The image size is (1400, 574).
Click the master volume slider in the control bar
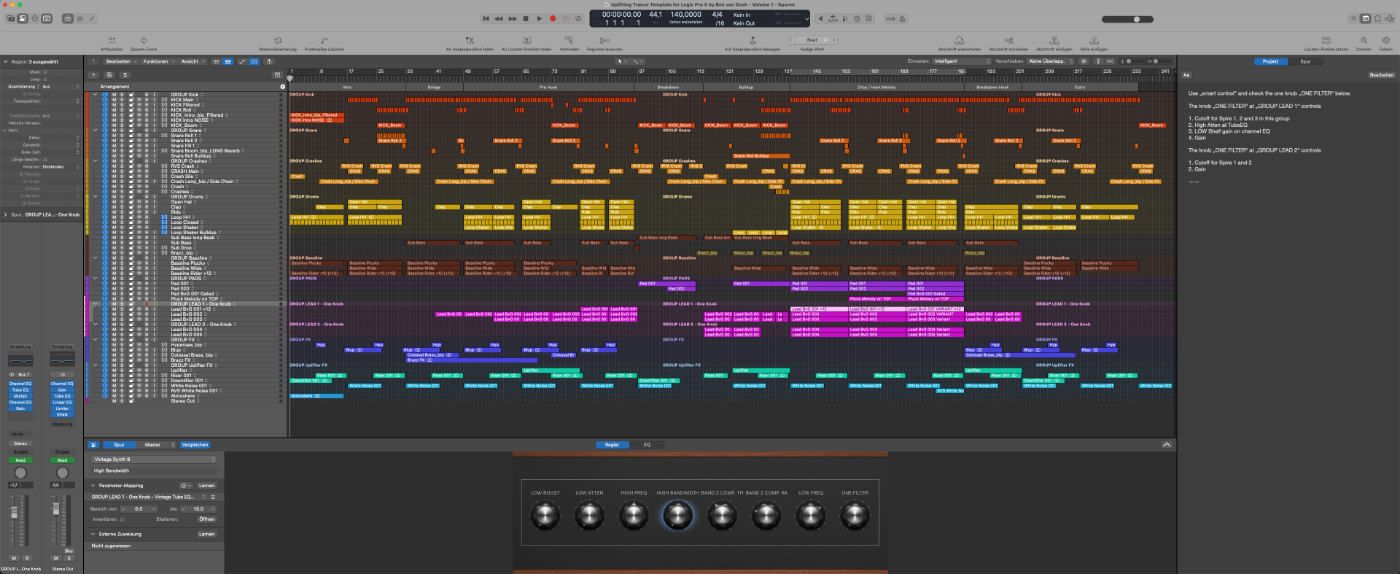pos(1127,19)
